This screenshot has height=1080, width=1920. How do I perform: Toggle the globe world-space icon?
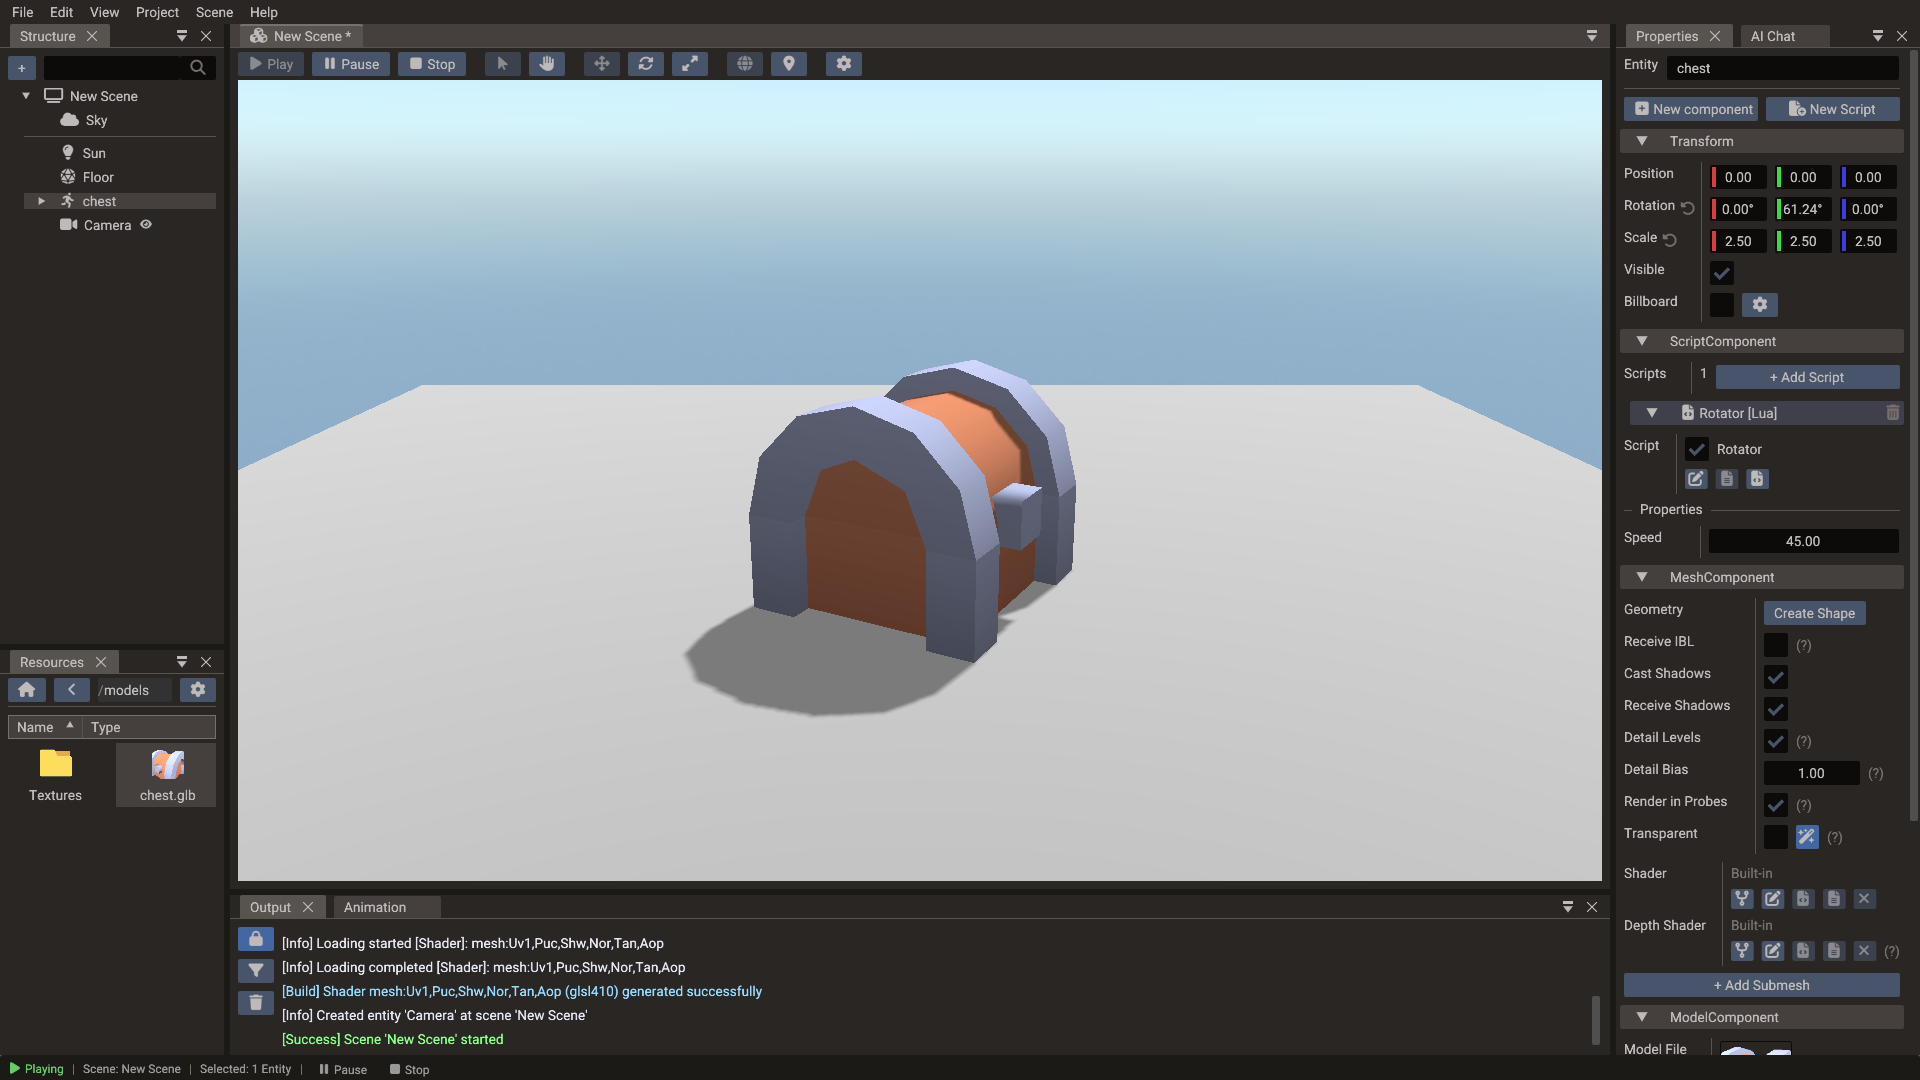click(745, 64)
